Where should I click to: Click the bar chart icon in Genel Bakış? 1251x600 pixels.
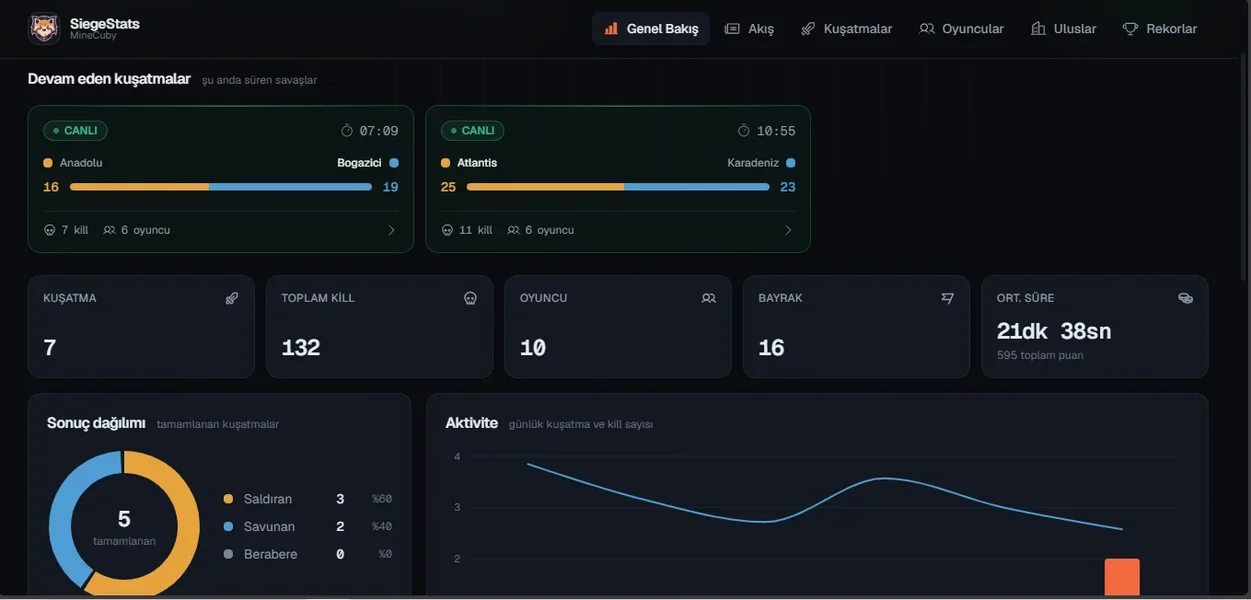611,29
